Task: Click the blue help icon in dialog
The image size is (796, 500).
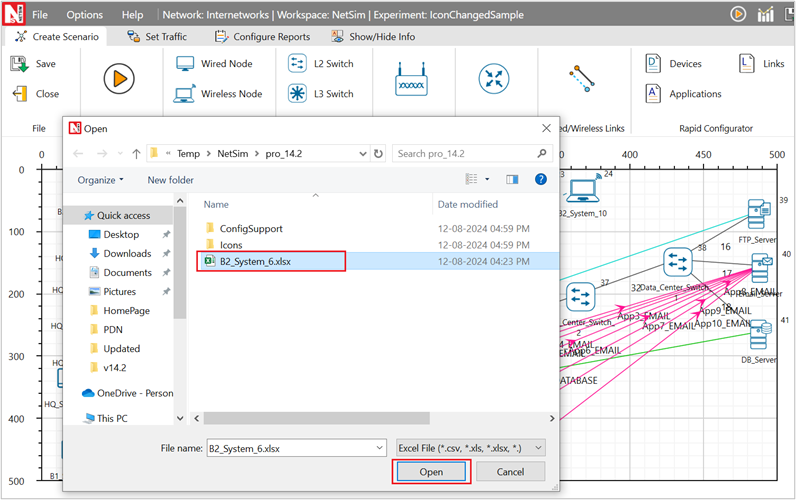Action: point(541,179)
